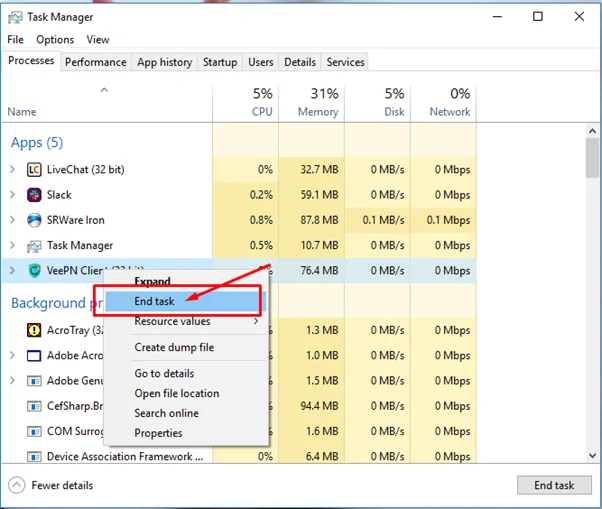
Task: Expand the Adobe Acrobat background process
Action: coord(12,355)
